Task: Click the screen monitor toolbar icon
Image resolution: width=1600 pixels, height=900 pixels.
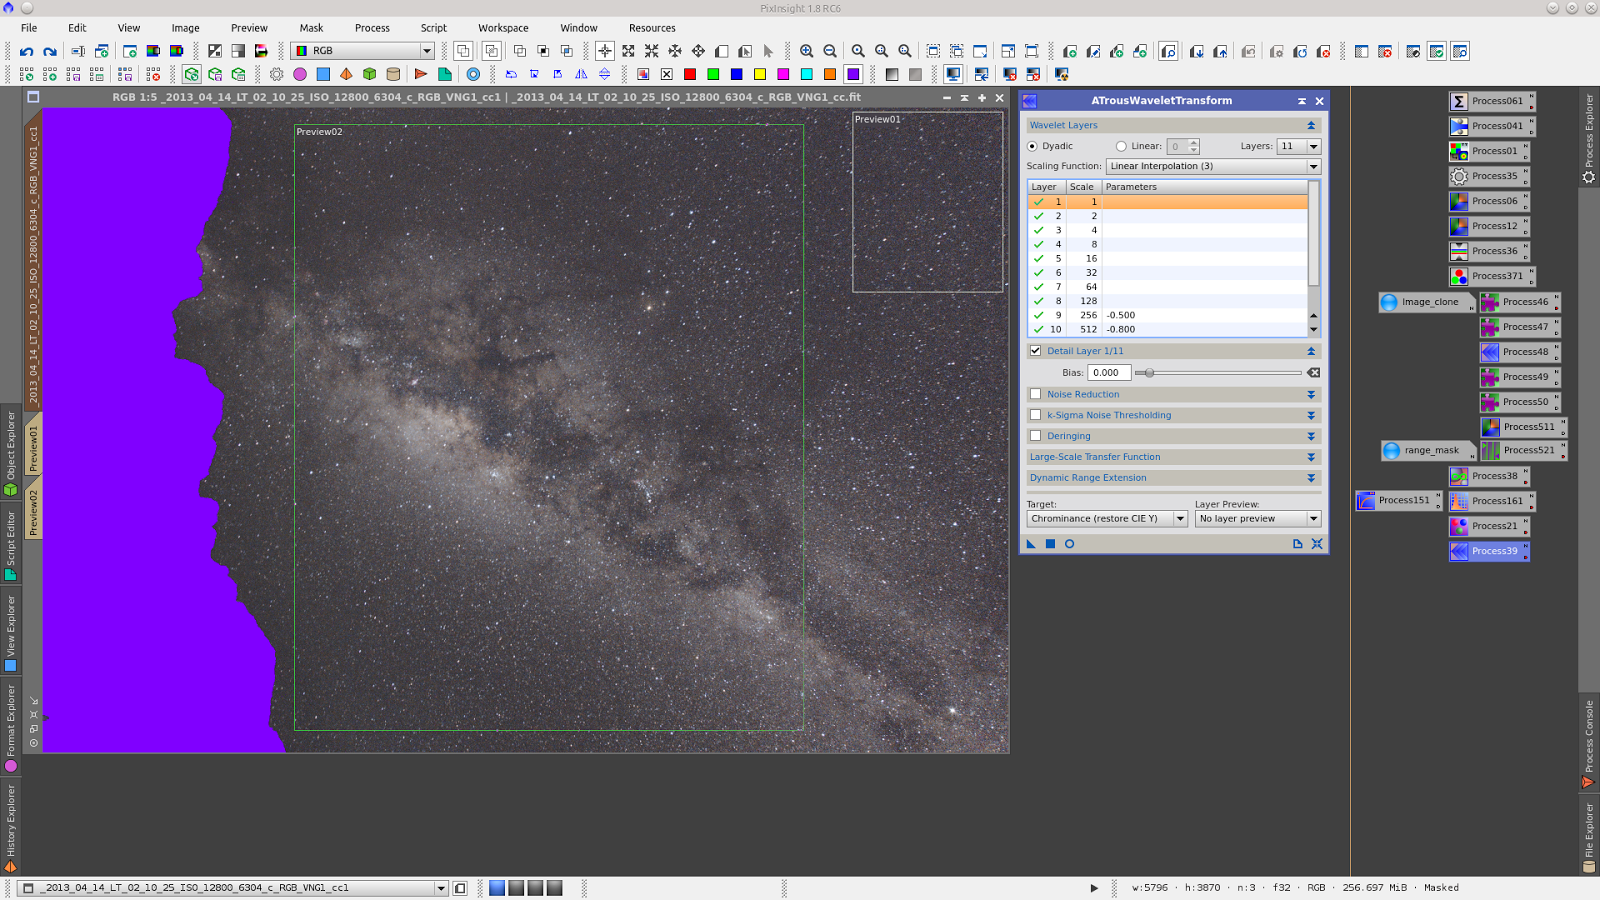Action: tap(953, 74)
